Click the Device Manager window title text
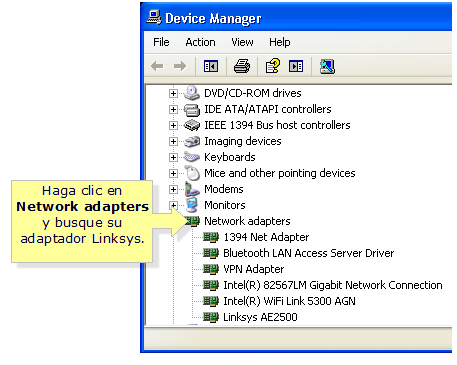The width and height of the screenshot is (457, 365). click(x=213, y=19)
